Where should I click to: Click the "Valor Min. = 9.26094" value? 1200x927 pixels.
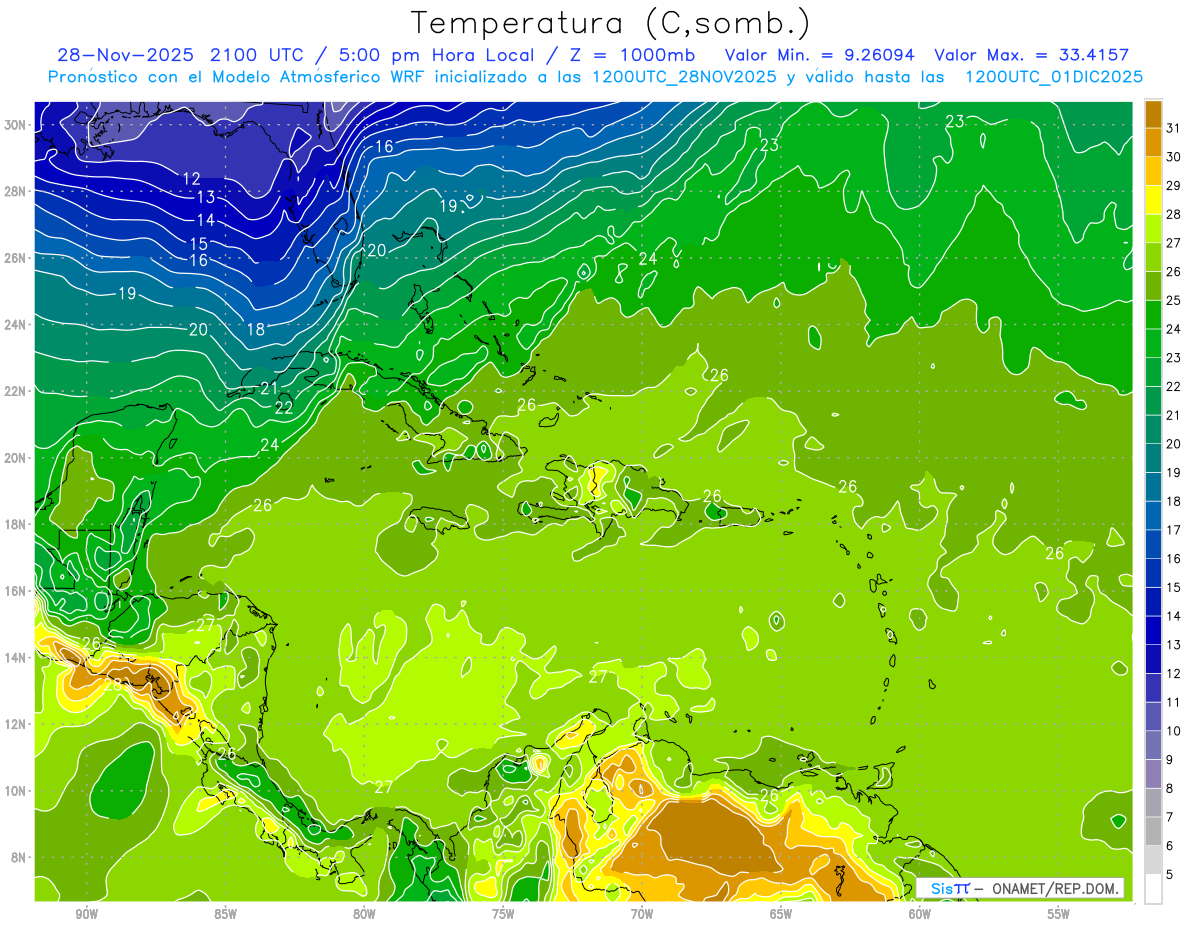pyautogui.click(x=821, y=56)
